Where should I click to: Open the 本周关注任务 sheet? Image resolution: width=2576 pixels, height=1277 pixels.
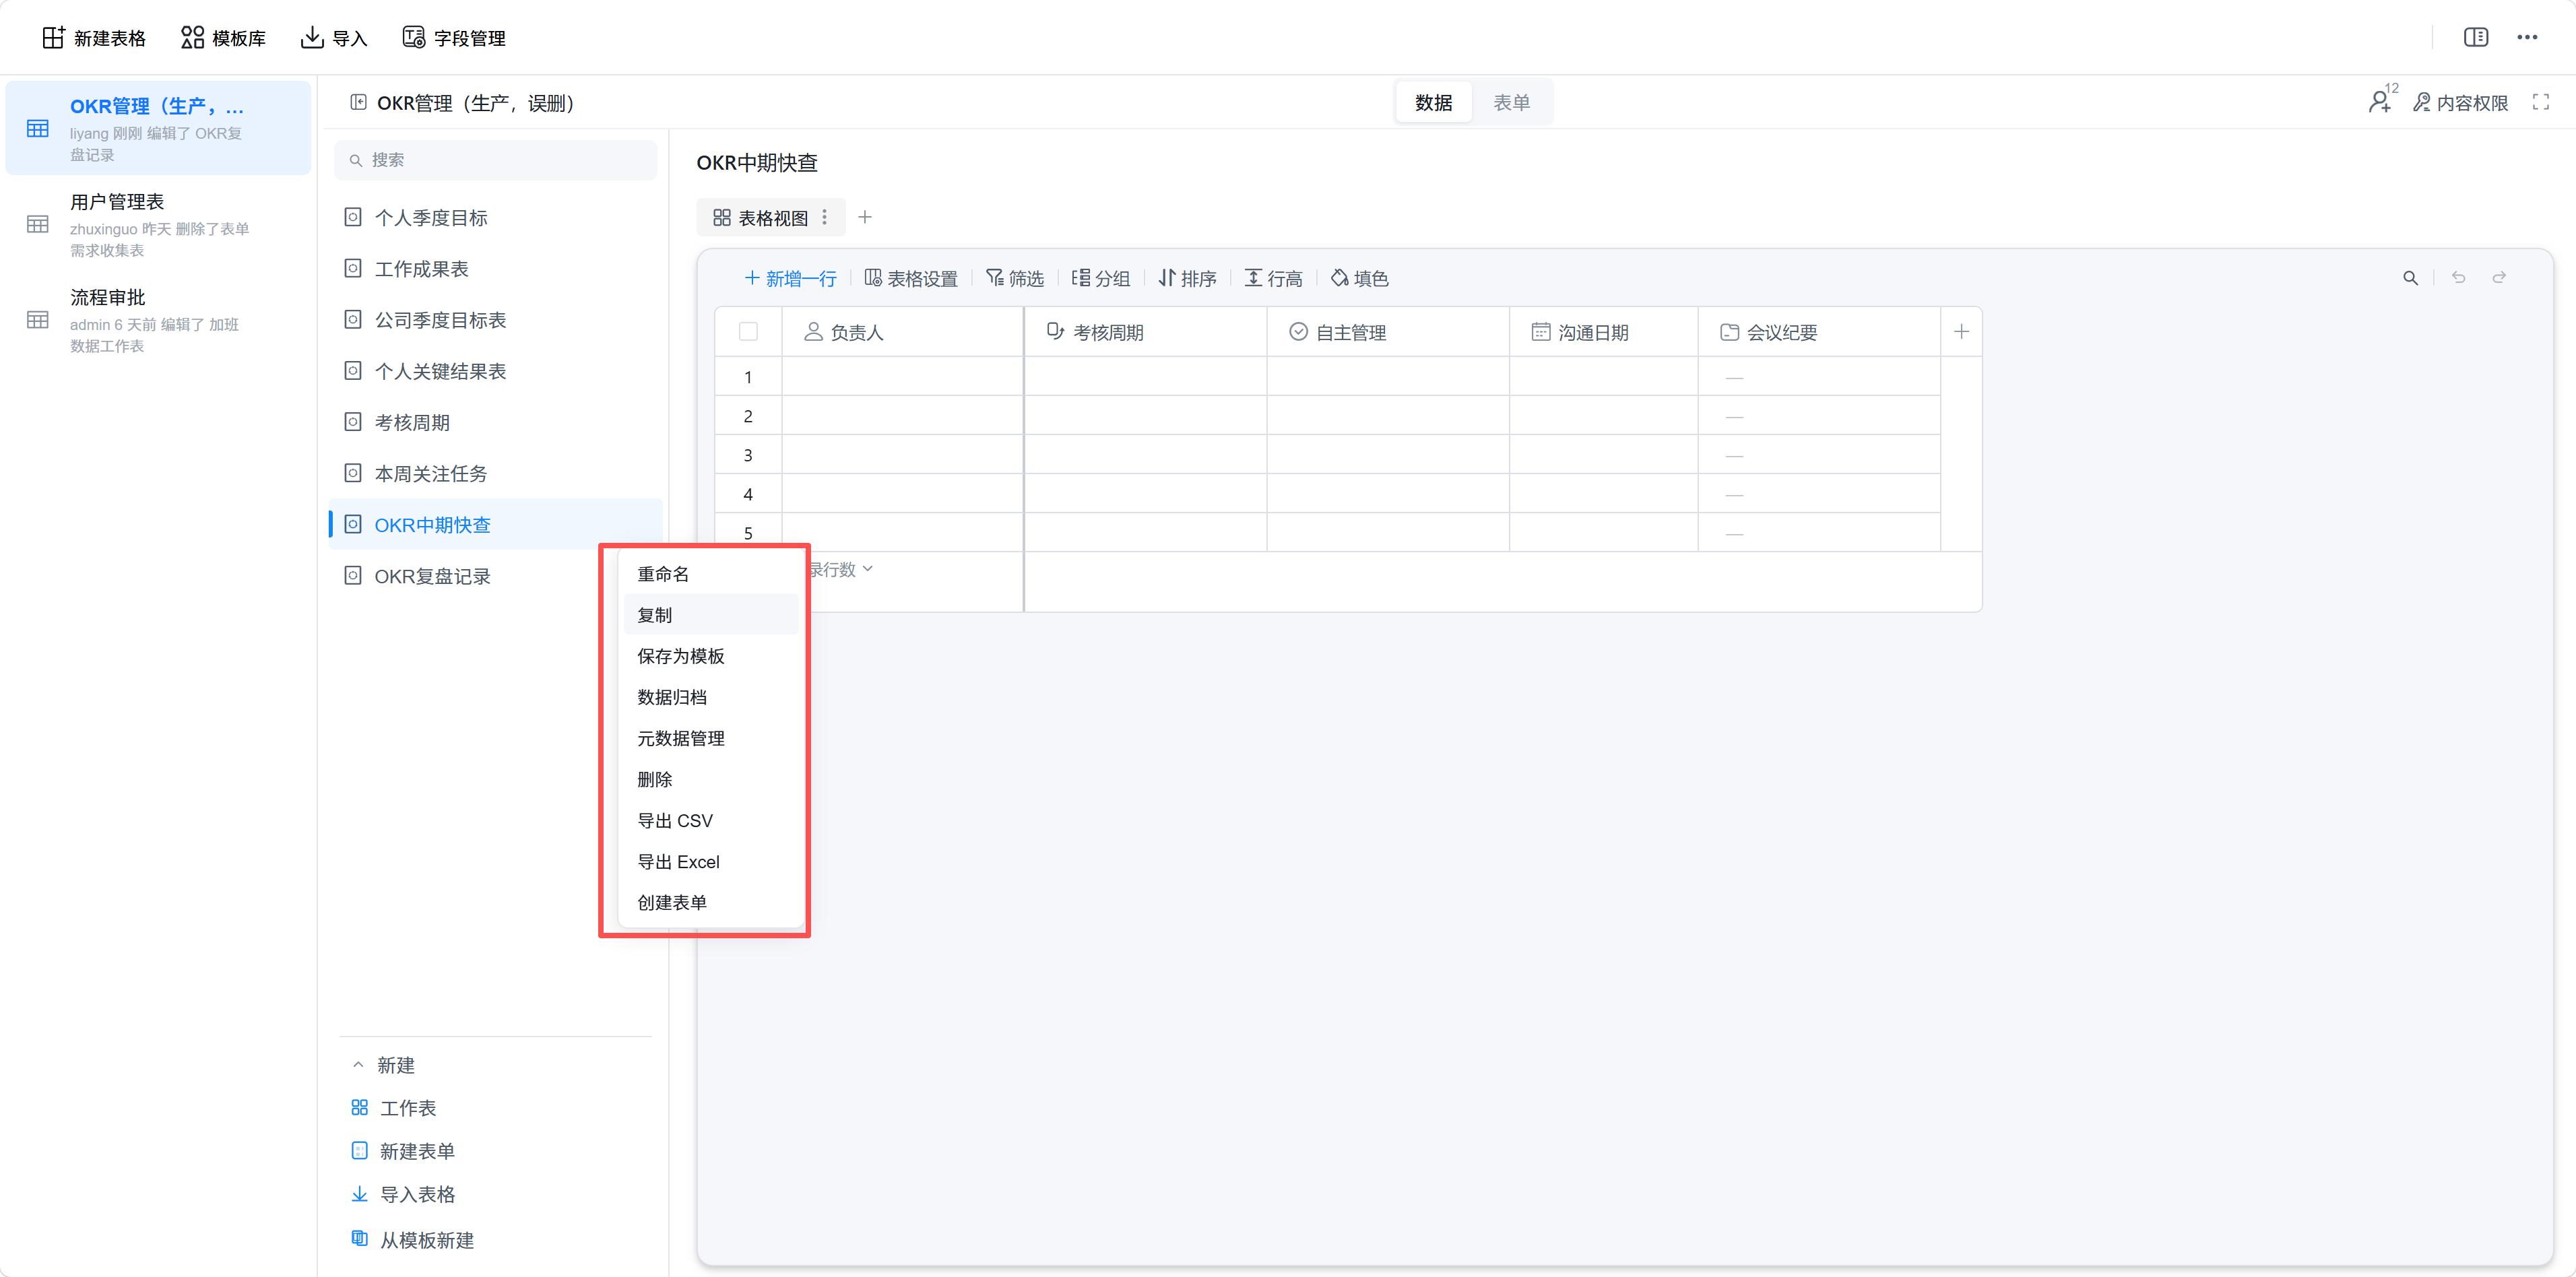pyautogui.click(x=496, y=473)
